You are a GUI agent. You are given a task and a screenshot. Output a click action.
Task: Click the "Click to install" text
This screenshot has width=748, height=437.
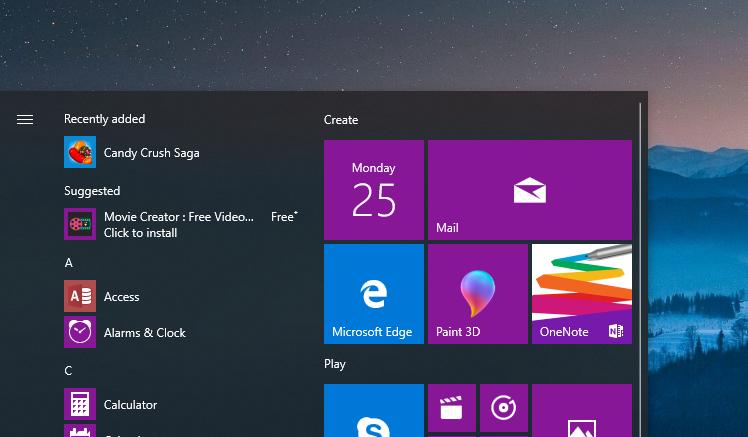pos(140,233)
